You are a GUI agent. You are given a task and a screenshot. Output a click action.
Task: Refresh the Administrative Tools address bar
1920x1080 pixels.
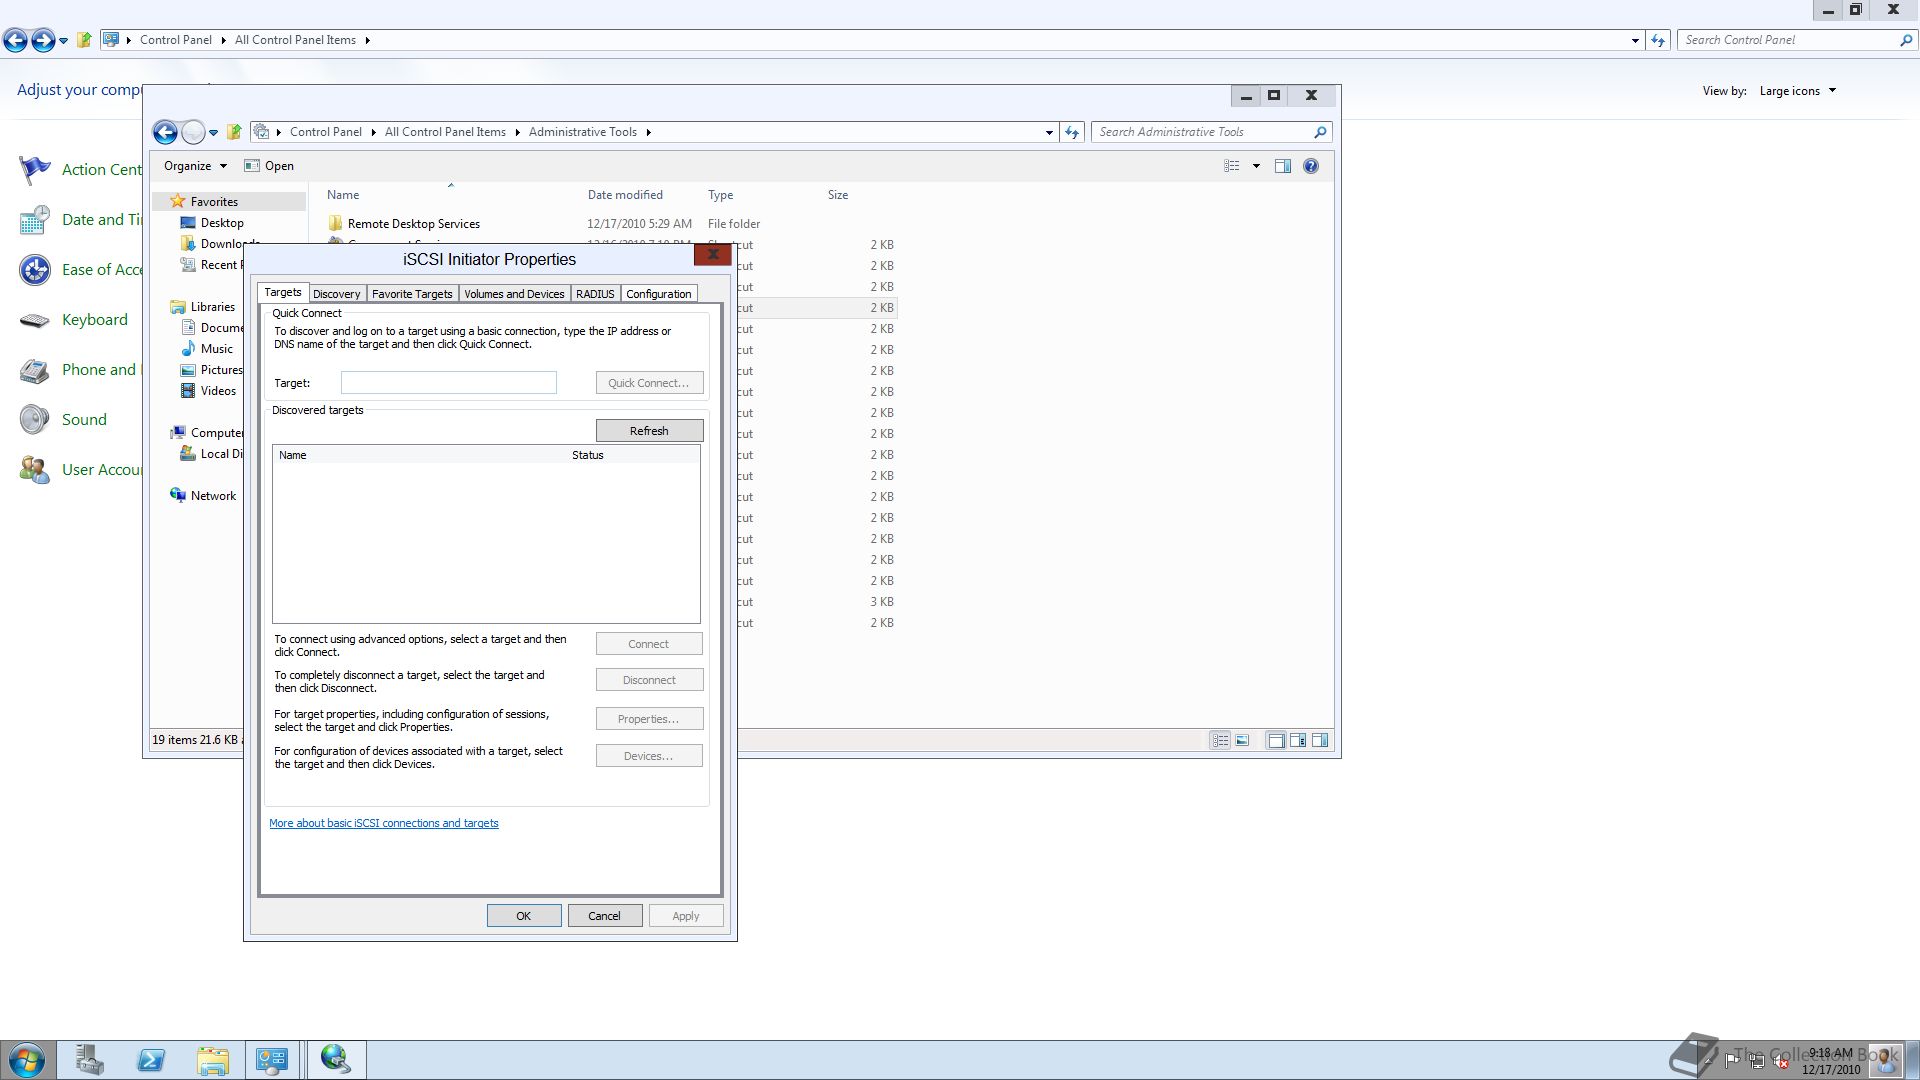(x=1072, y=132)
